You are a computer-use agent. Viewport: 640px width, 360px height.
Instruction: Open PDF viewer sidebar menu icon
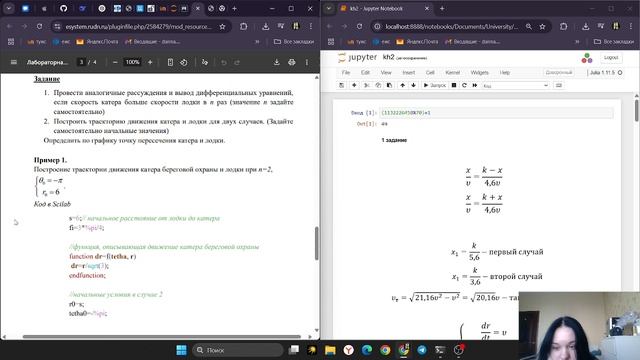[x=13, y=62]
